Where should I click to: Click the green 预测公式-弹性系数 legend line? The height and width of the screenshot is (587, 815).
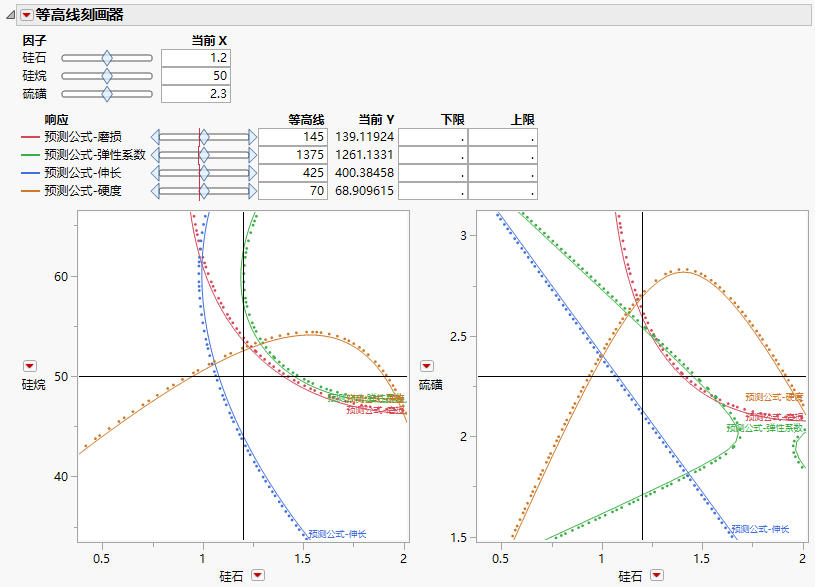pos(30,155)
